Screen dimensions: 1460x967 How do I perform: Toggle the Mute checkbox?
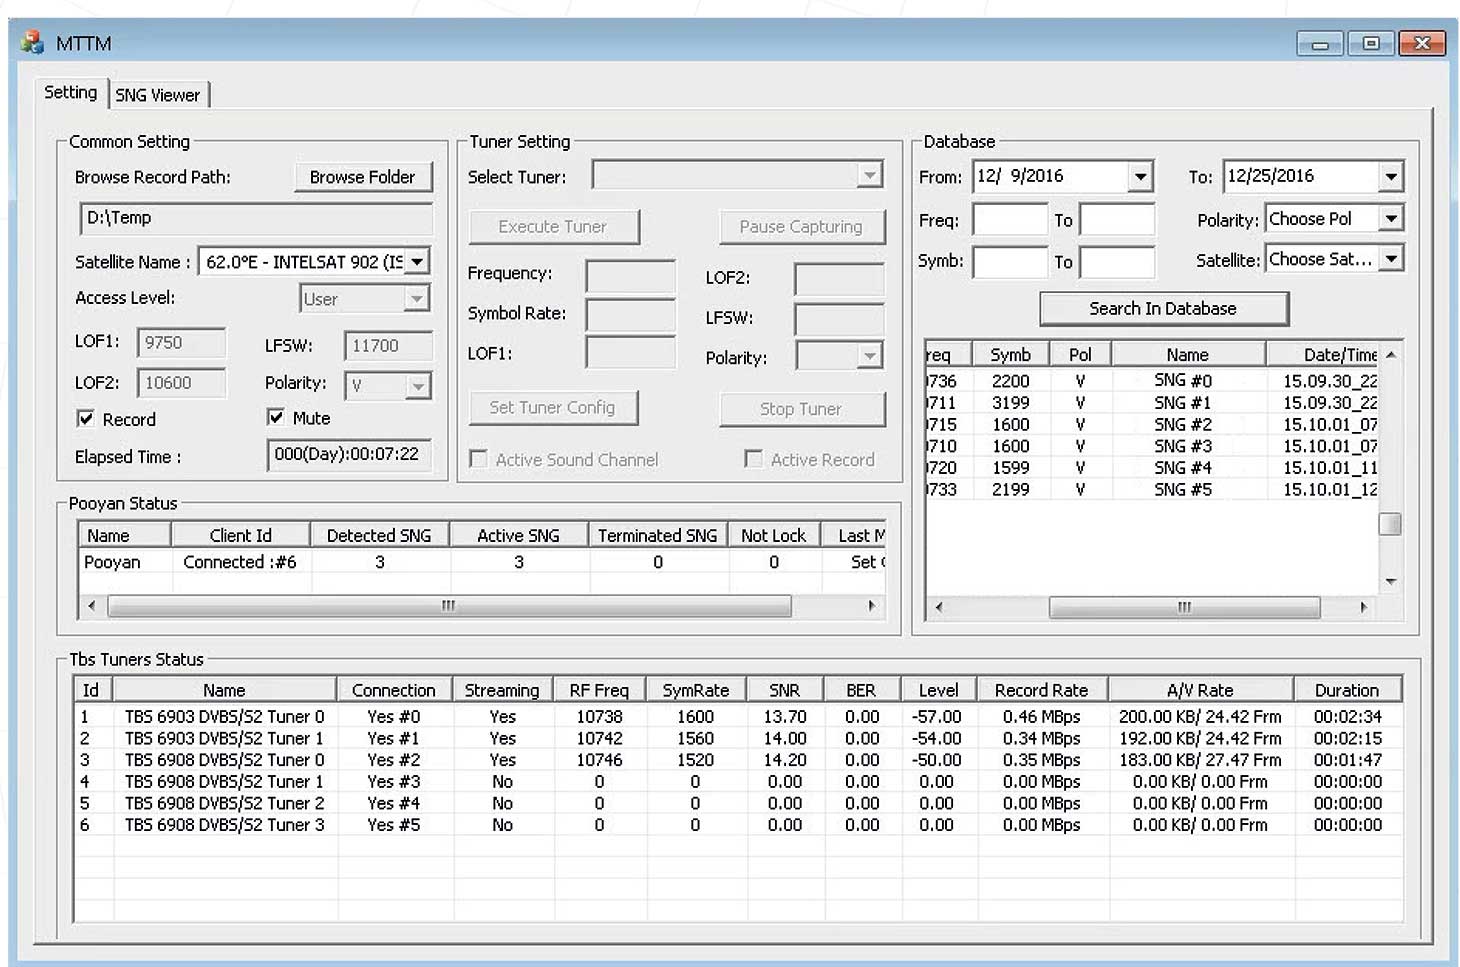tap(276, 417)
